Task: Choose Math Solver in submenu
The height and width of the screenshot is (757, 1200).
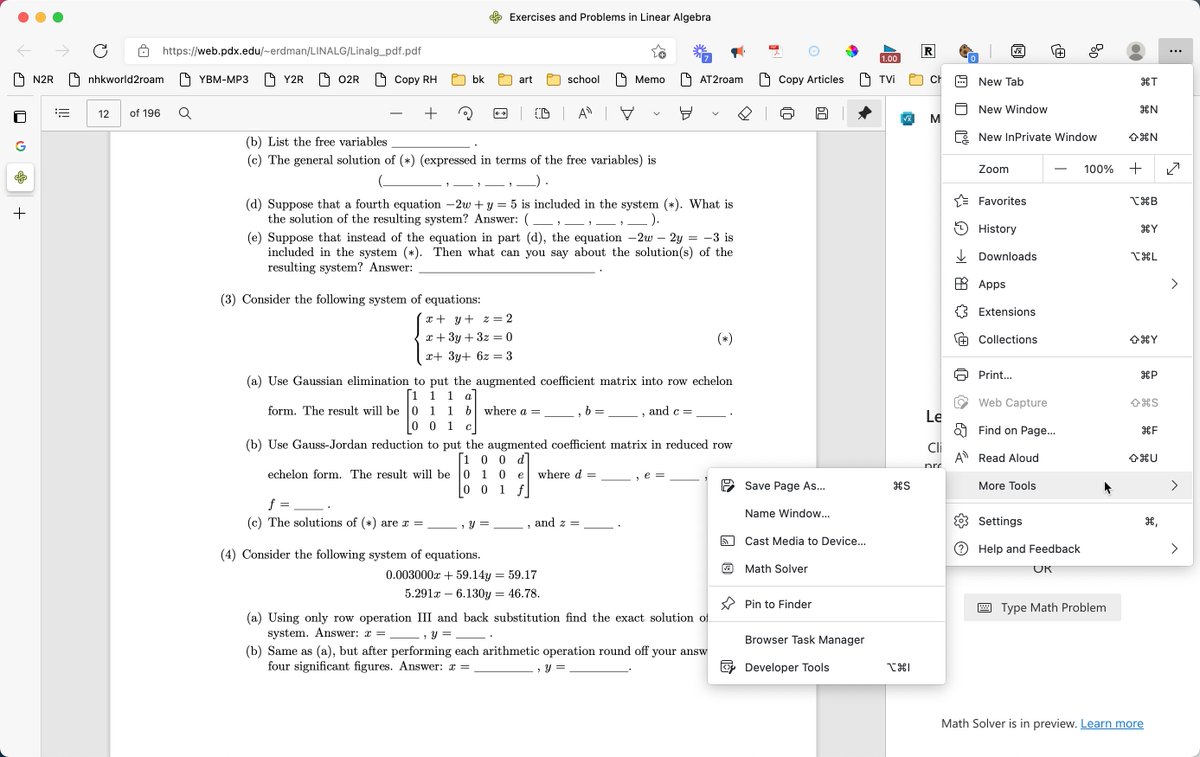Action: [826, 569]
